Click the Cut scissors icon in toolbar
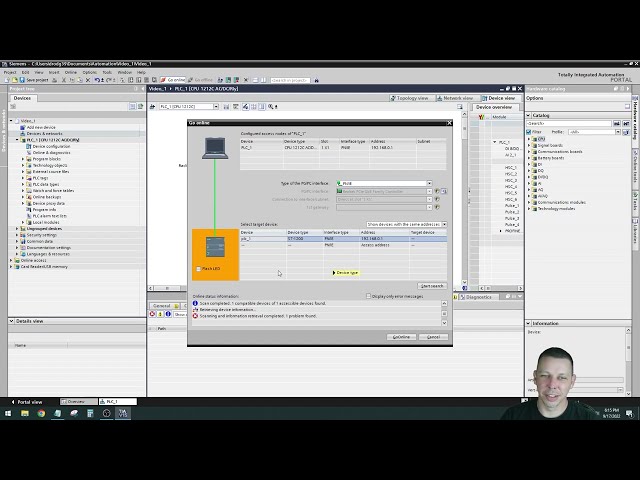Viewport: 640px width, 480px height. [64, 80]
